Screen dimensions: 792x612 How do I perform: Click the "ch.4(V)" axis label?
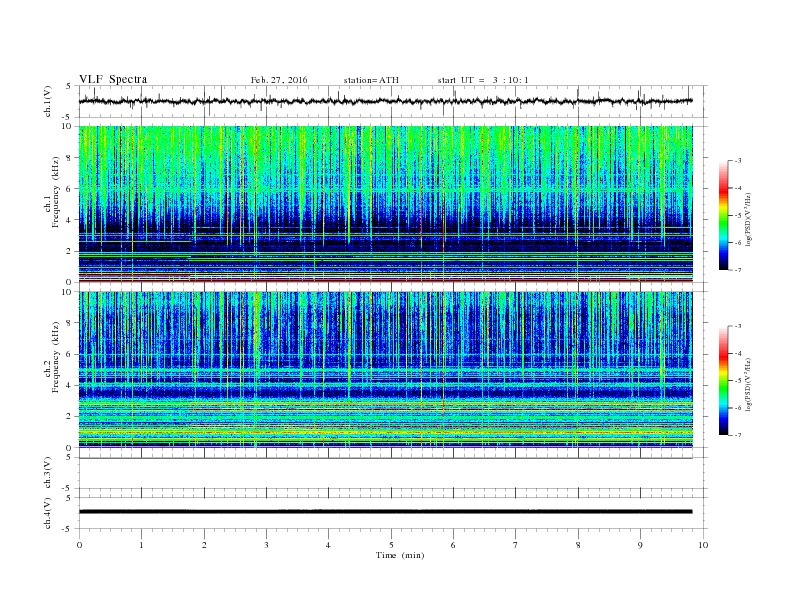tap(48, 513)
